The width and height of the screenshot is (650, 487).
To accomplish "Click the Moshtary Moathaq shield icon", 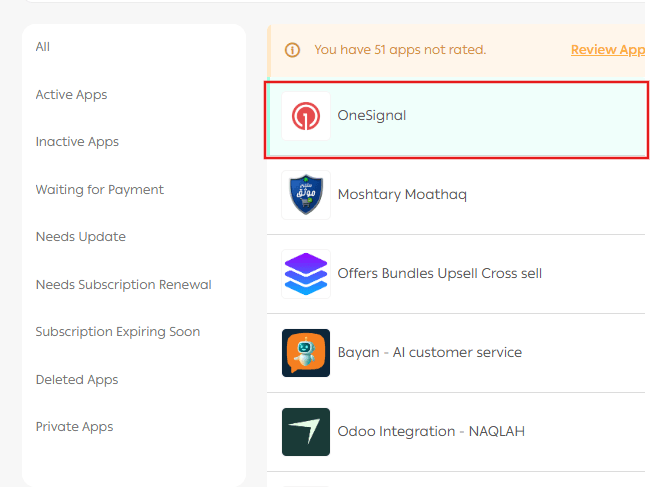I will pyautogui.click(x=306, y=195).
